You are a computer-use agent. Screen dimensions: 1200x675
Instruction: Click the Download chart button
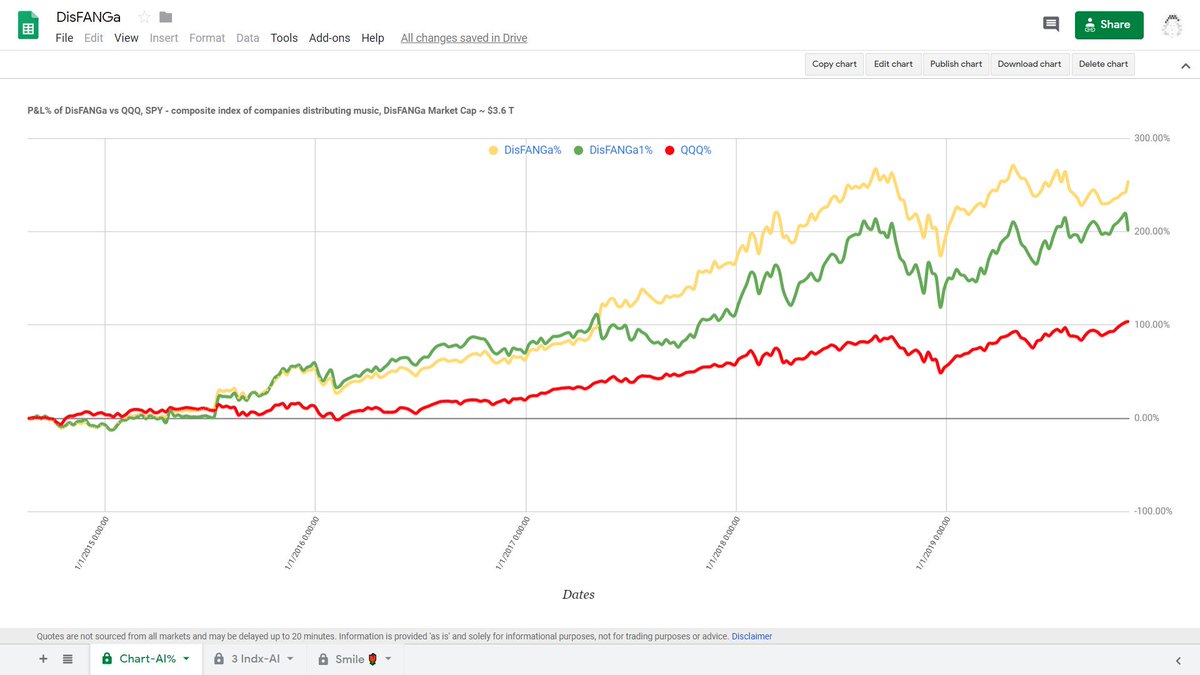(1029, 64)
